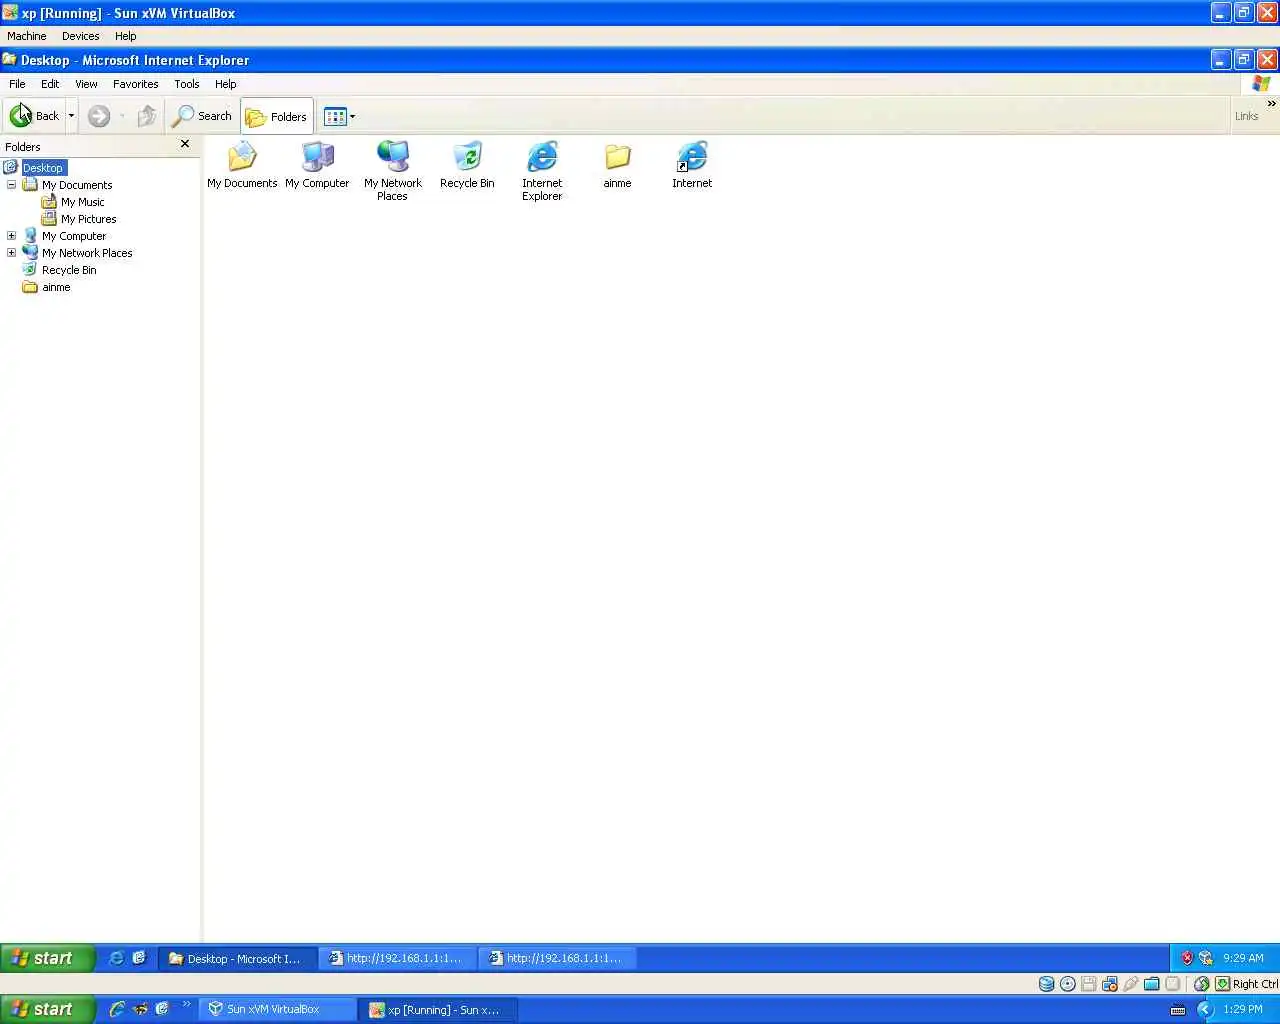This screenshot has width=1280, height=1024.
Task: Switch to first http://192.168.1.1 taskbar button
Action: [x=398, y=958]
